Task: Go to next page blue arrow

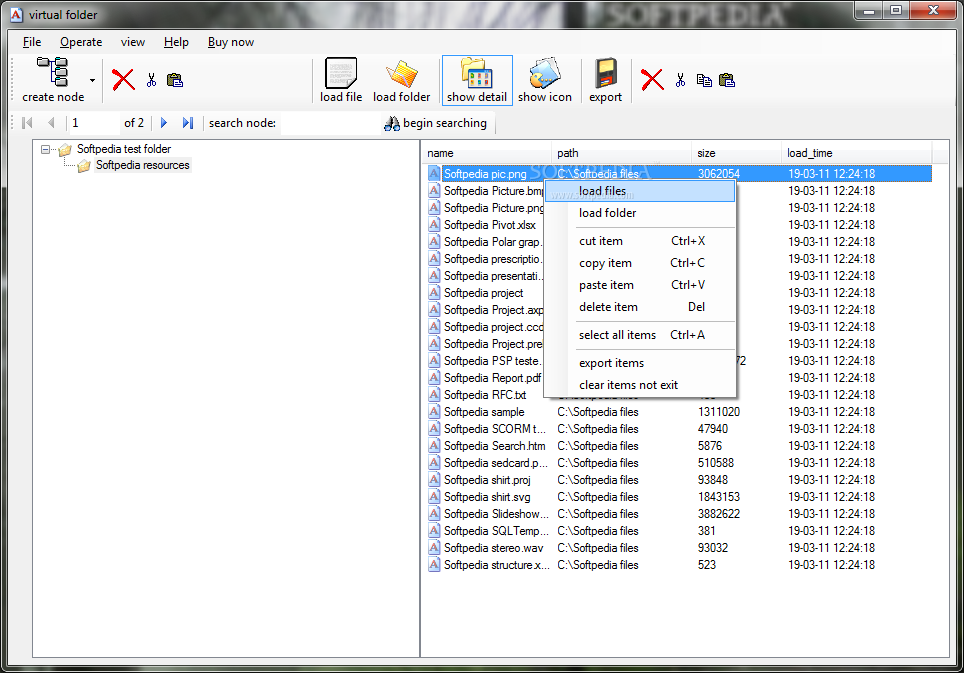Action: coord(164,123)
